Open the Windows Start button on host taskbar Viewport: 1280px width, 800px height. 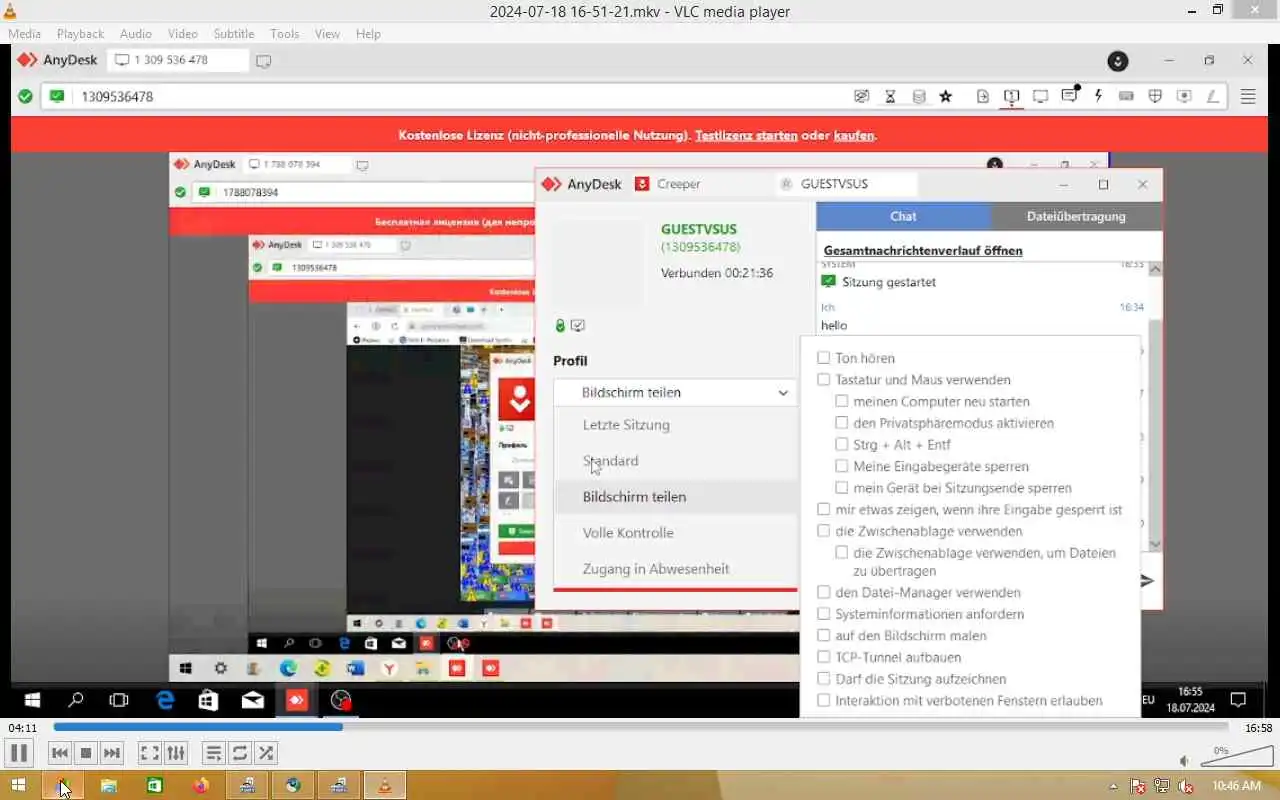[18, 786]
